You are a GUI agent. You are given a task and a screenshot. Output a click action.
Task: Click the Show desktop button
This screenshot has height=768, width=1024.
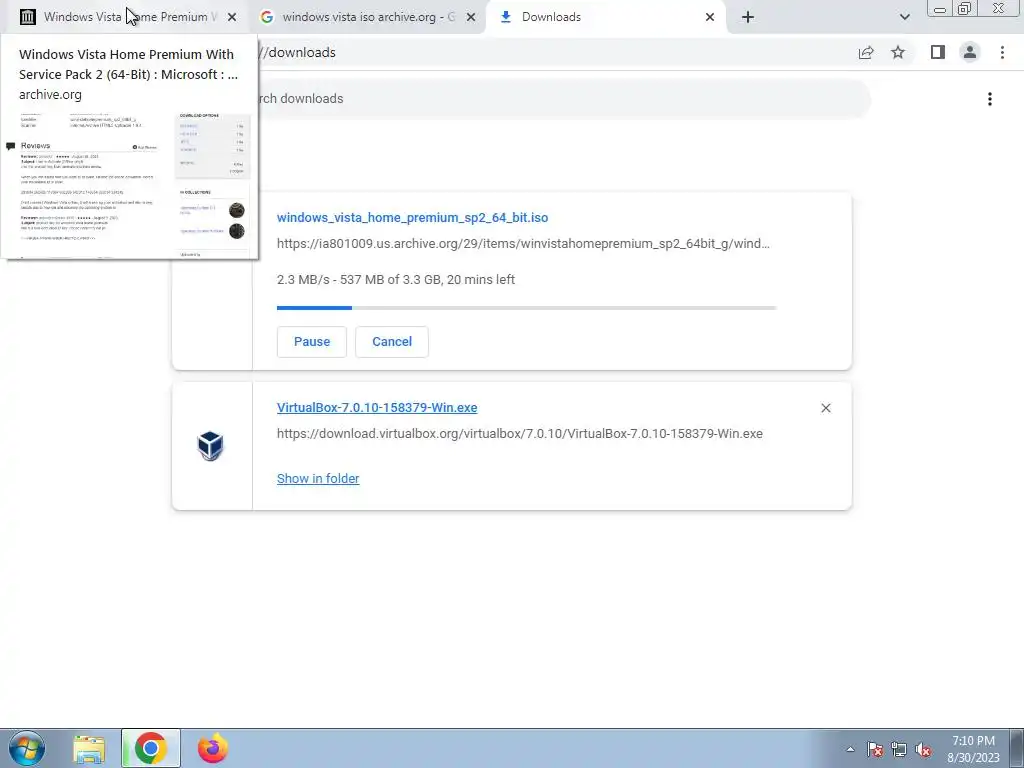[x=1016, y=748]
